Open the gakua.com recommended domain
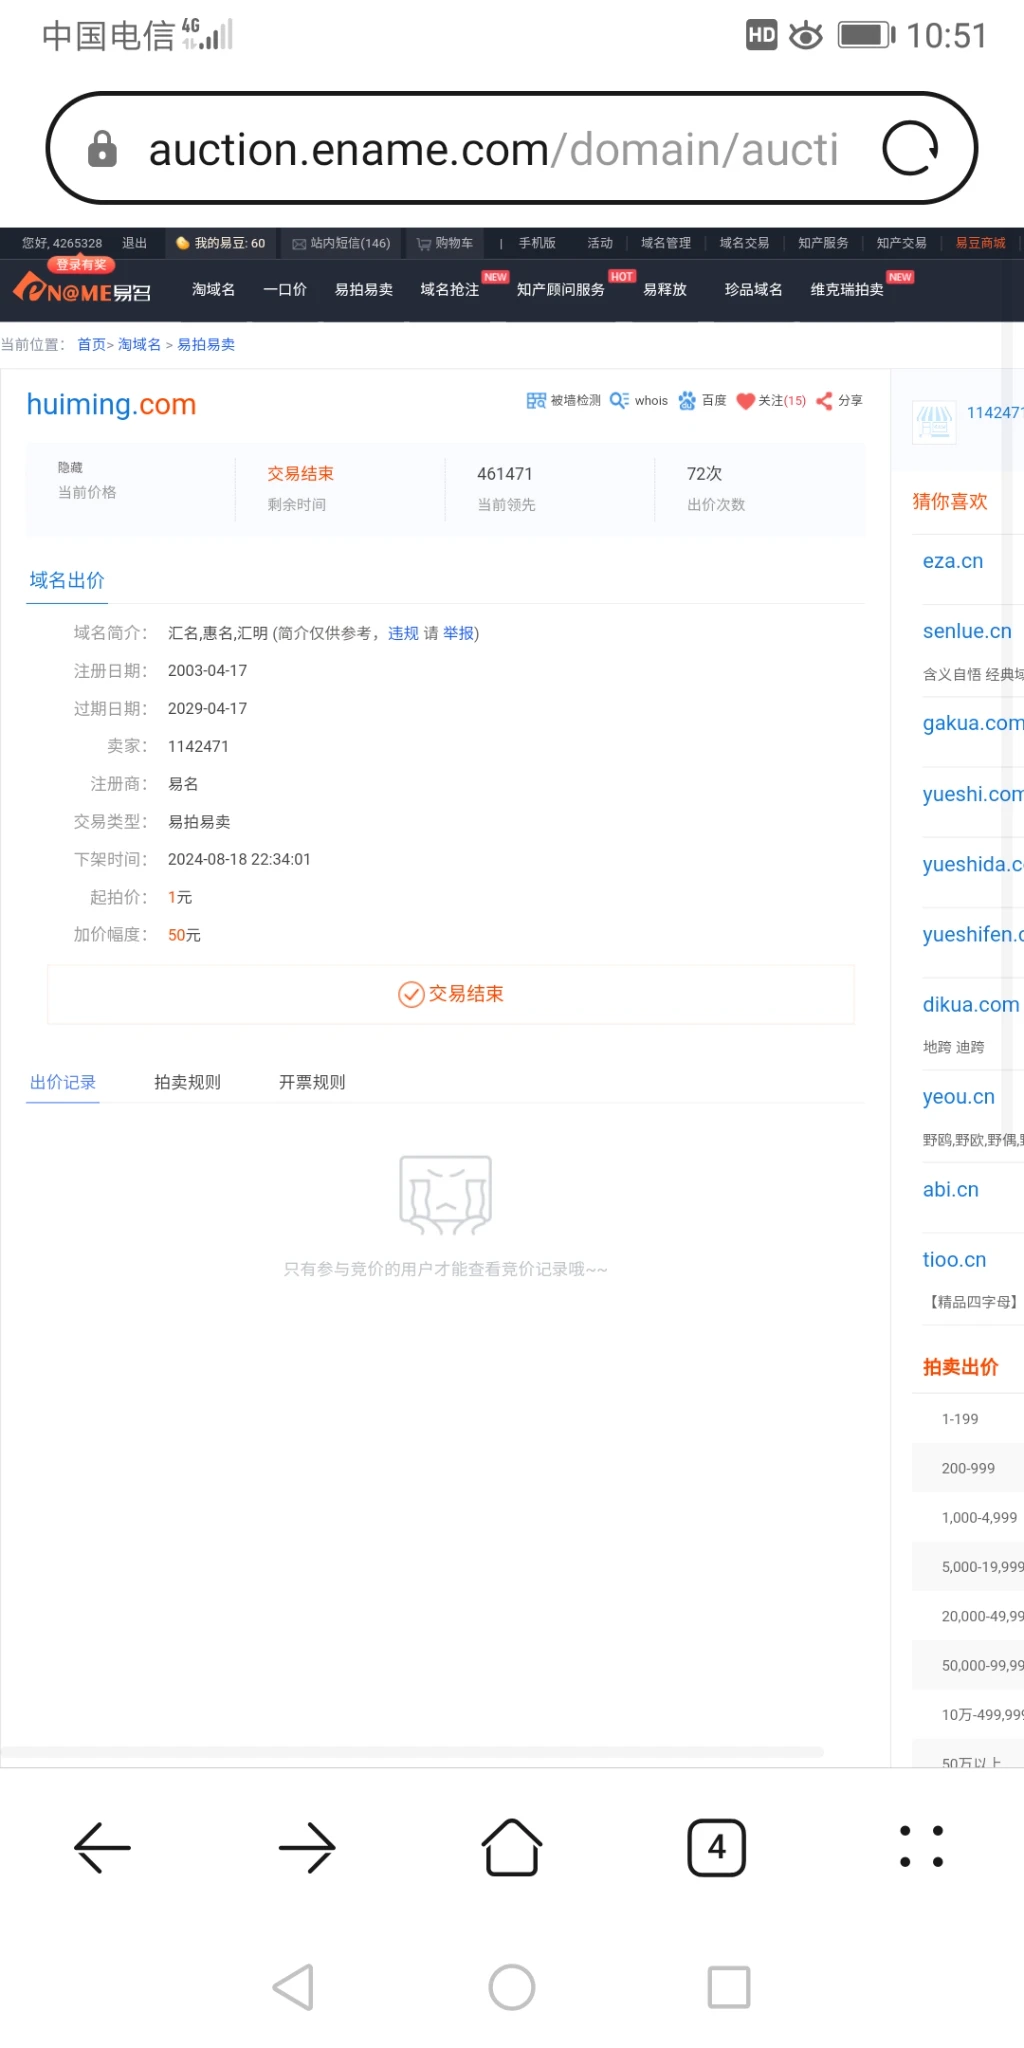The width and height of the screenshot is (1024, 2048). (x=971, y=723)
